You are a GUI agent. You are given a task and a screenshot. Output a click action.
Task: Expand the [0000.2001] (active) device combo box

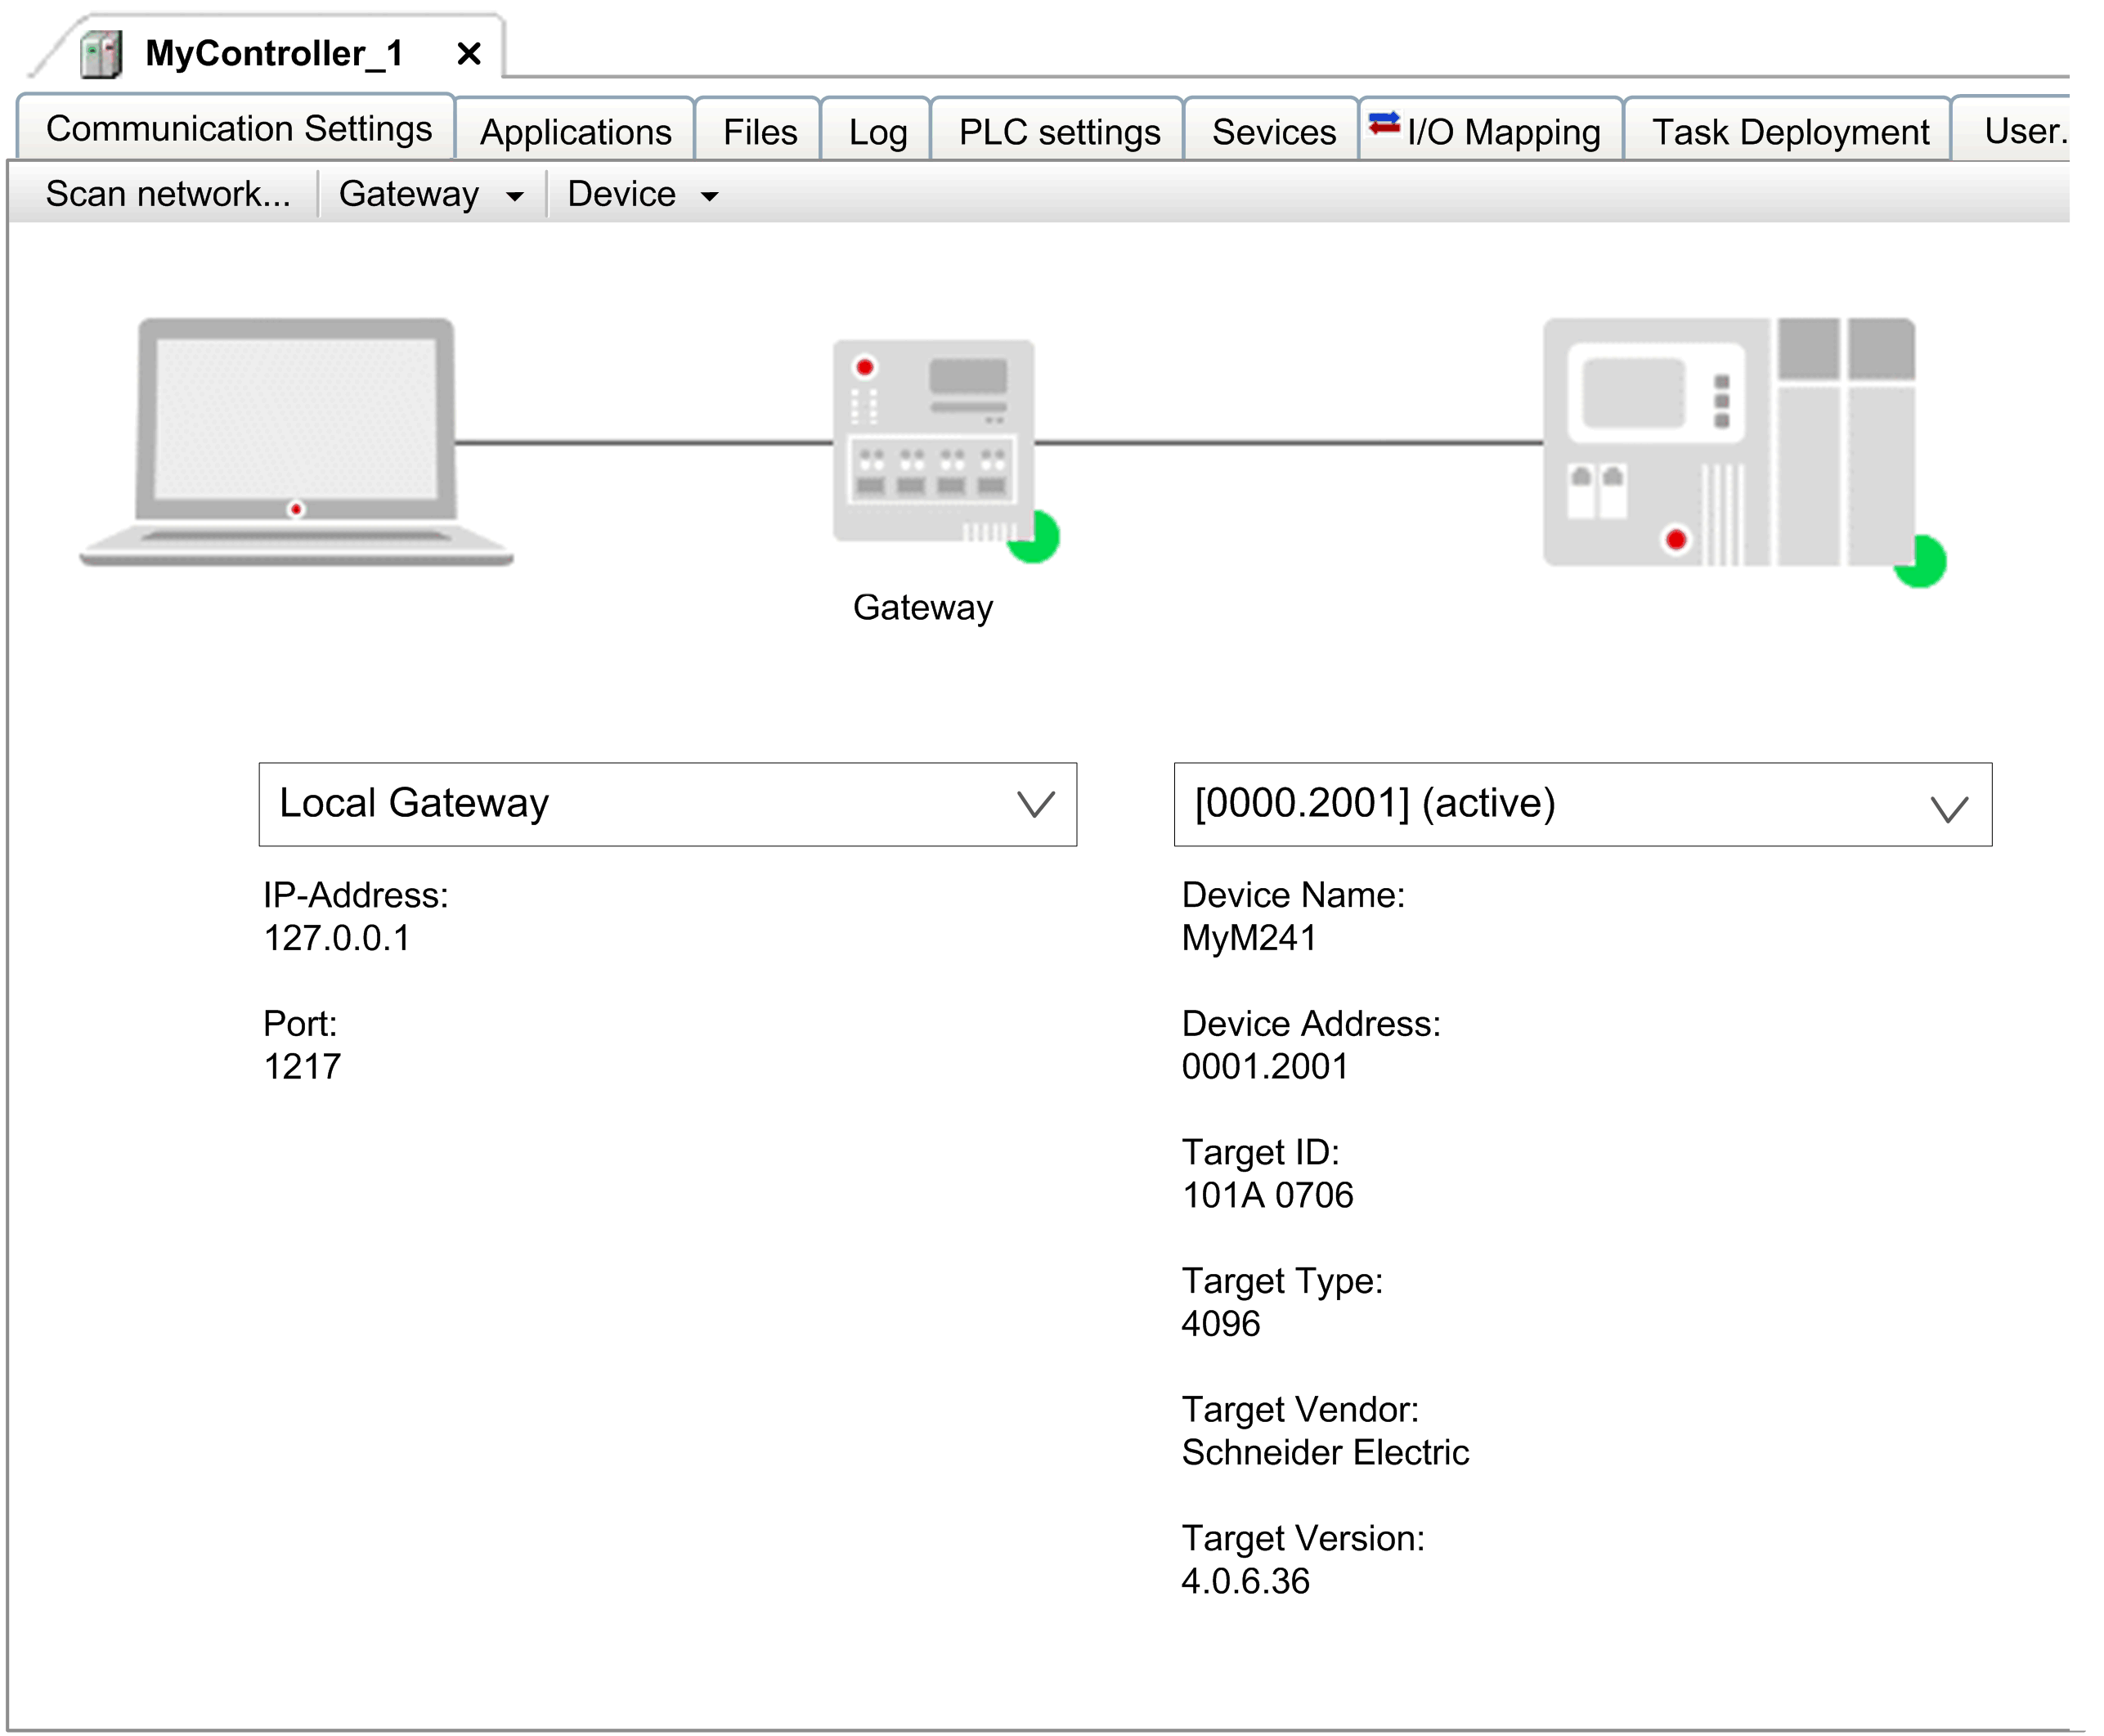[x=1948, y=806]
